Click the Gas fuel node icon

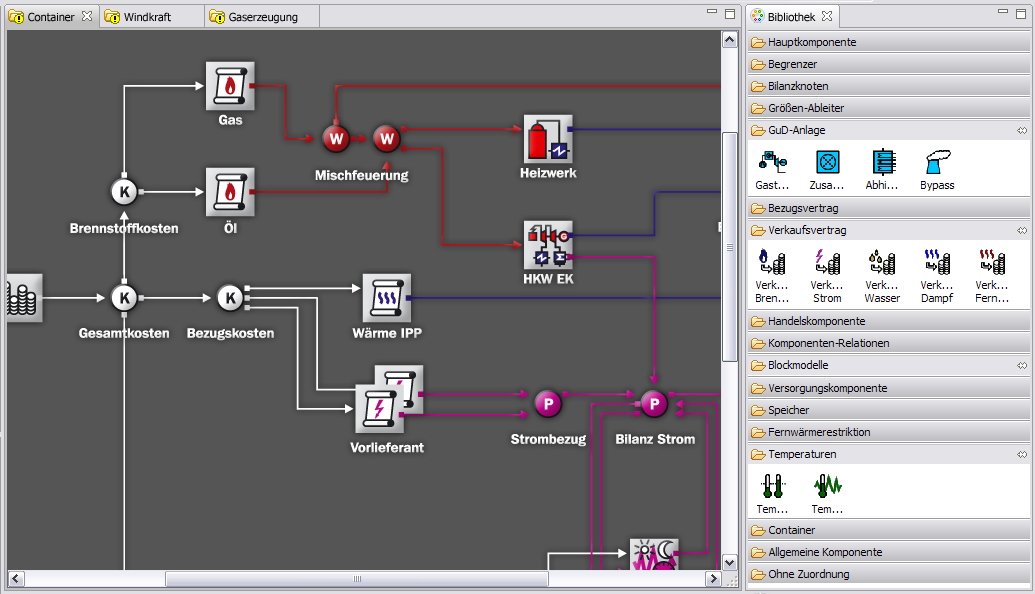coord(230,87)
